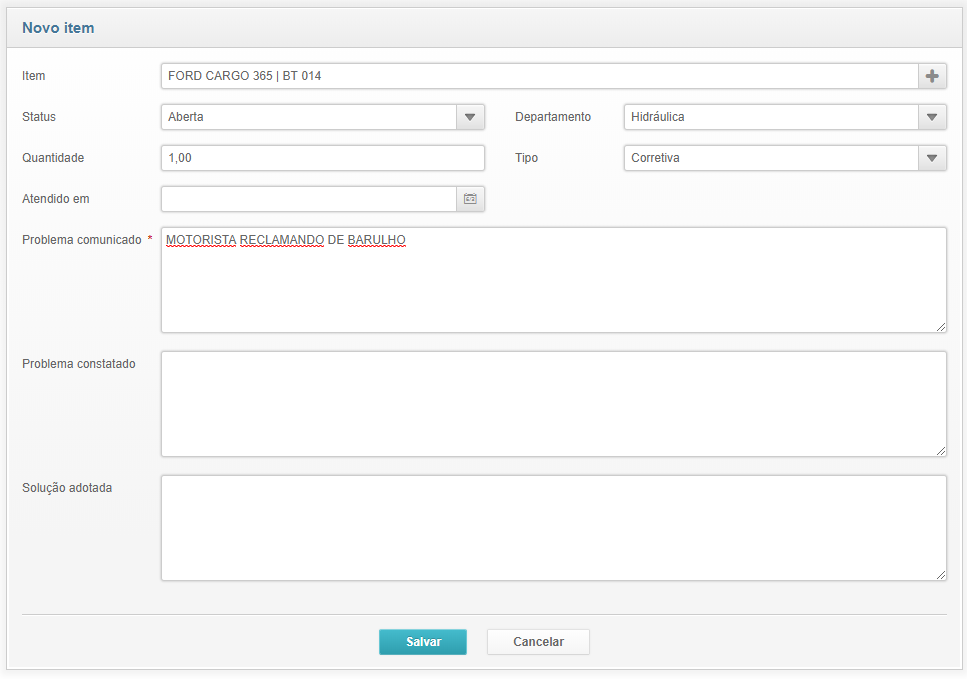Open the Departamento dropdown arrow

click(932, 117)
